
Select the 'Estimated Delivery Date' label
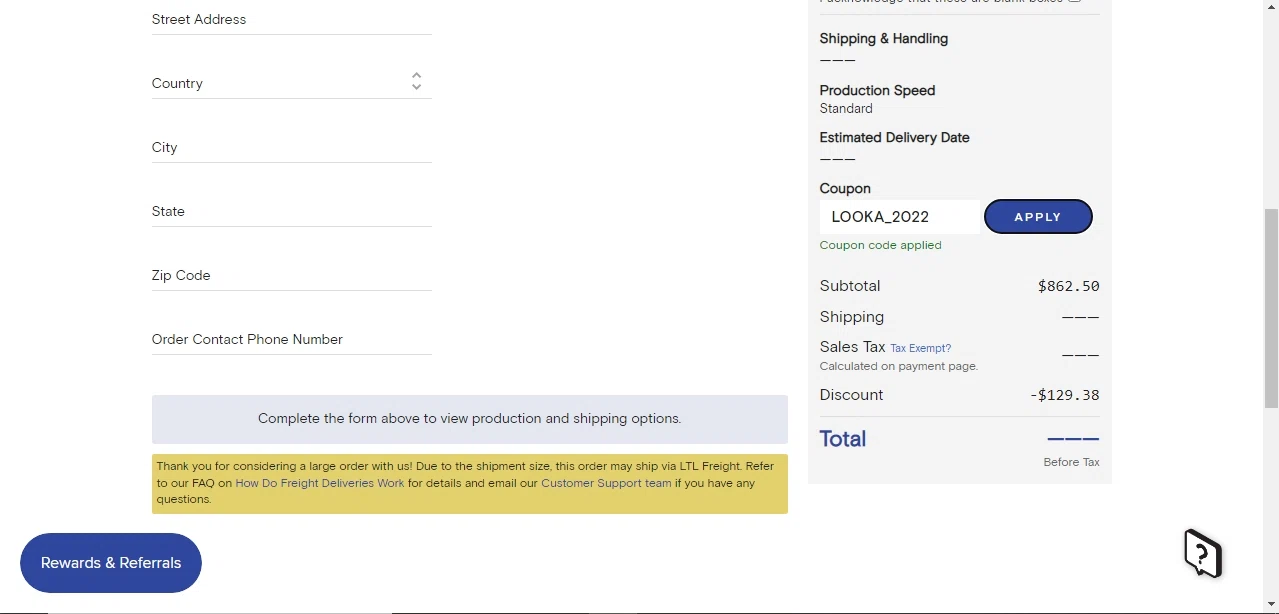pyautogui.click(x=894, y=138)
